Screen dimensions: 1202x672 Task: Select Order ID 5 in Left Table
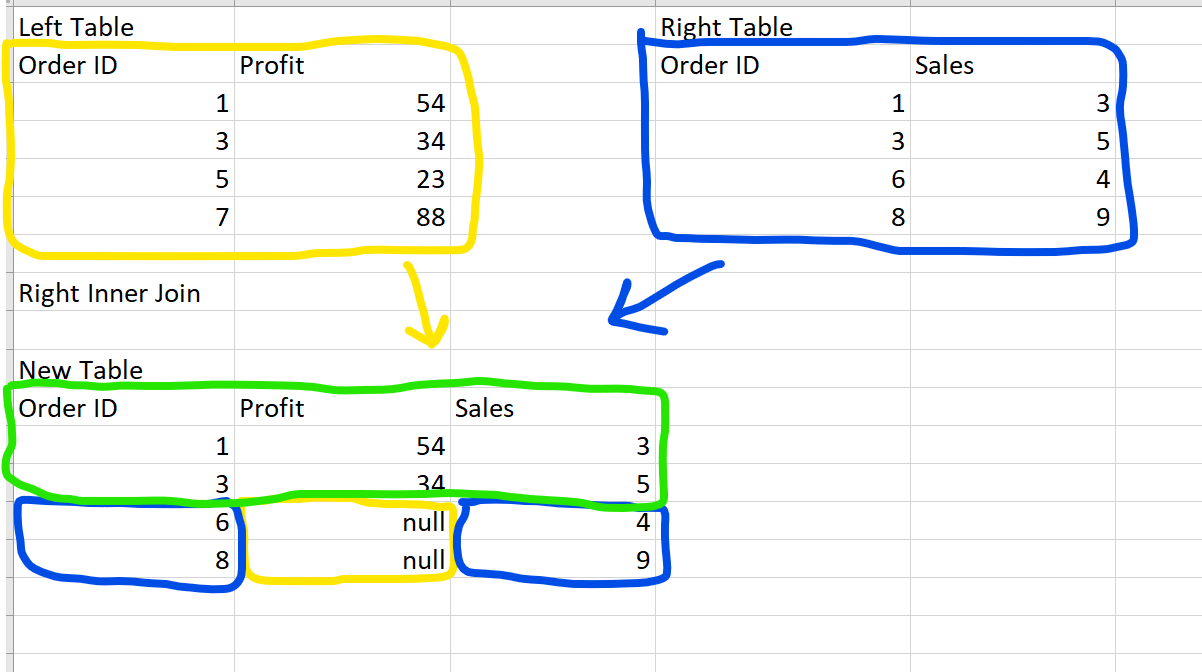tap(221, 180)
